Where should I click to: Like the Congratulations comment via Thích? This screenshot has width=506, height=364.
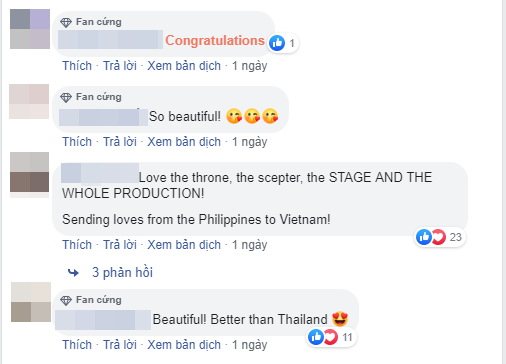[x=77, y=66]
